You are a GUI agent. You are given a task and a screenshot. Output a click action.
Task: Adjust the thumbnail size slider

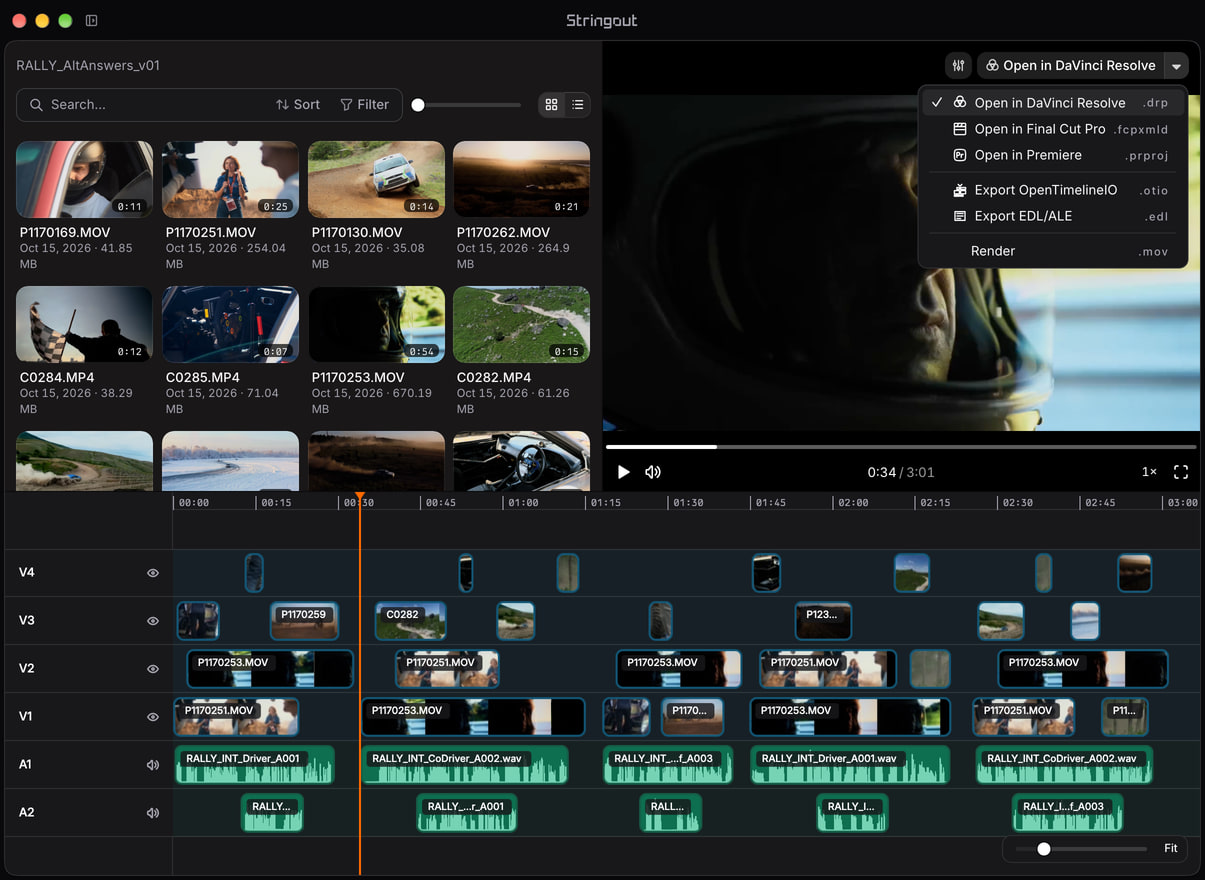(x=466, y=105)
